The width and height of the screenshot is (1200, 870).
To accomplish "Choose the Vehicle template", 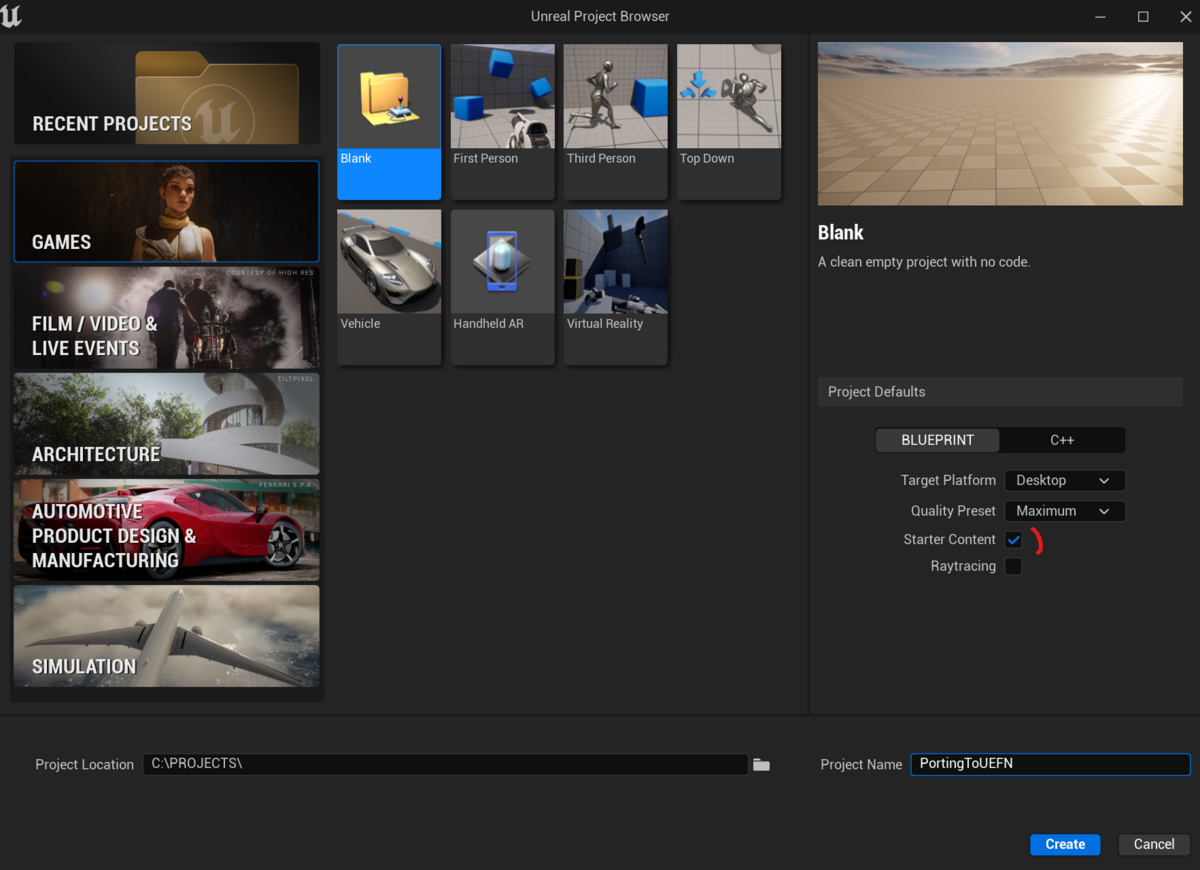I will pyautogui.click(x=389, y=287).
